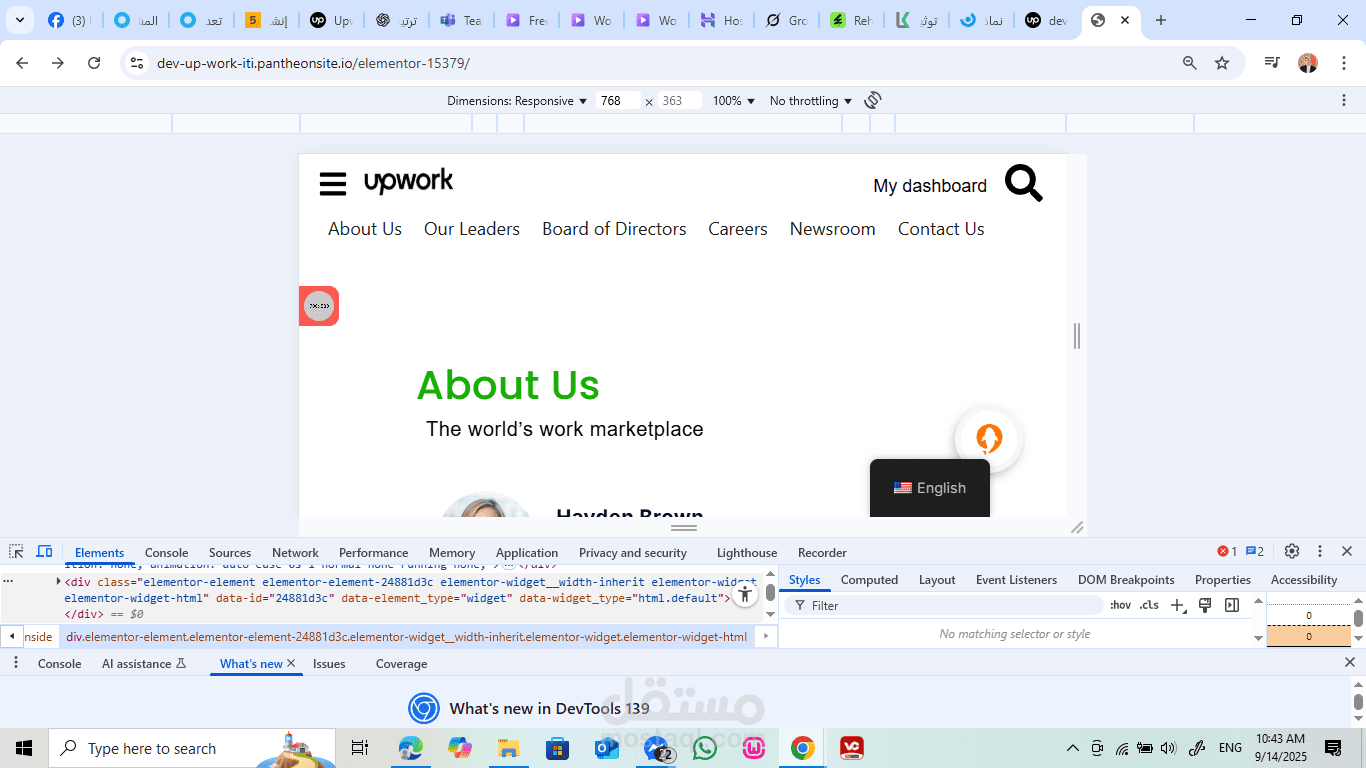The width and height of the screenshot is (1366, 768).
Task: Open the Careers nav link
Action: coord(738,229)
